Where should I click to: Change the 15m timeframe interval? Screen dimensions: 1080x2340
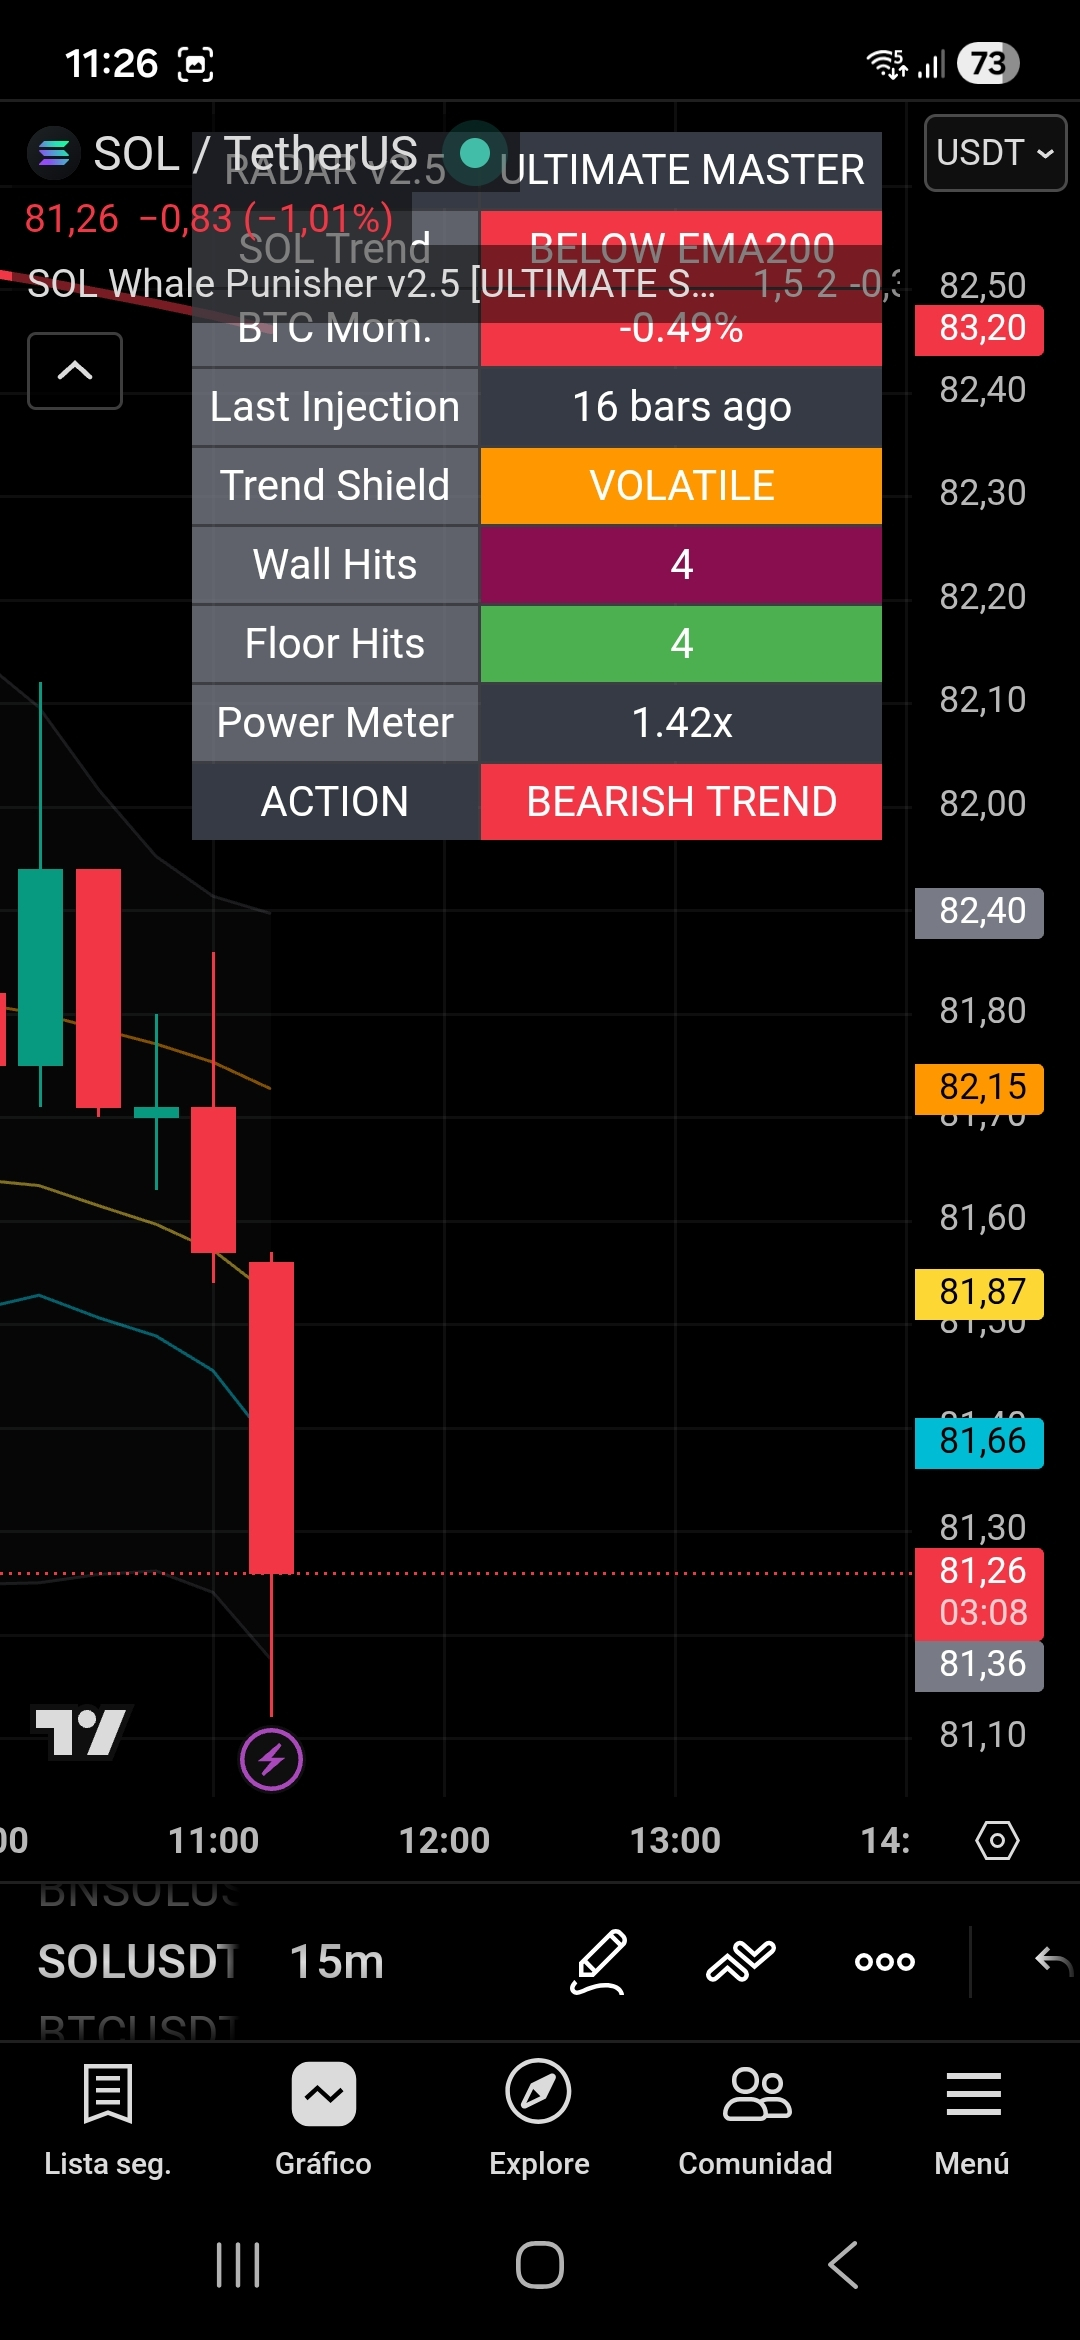point(337,1961)
